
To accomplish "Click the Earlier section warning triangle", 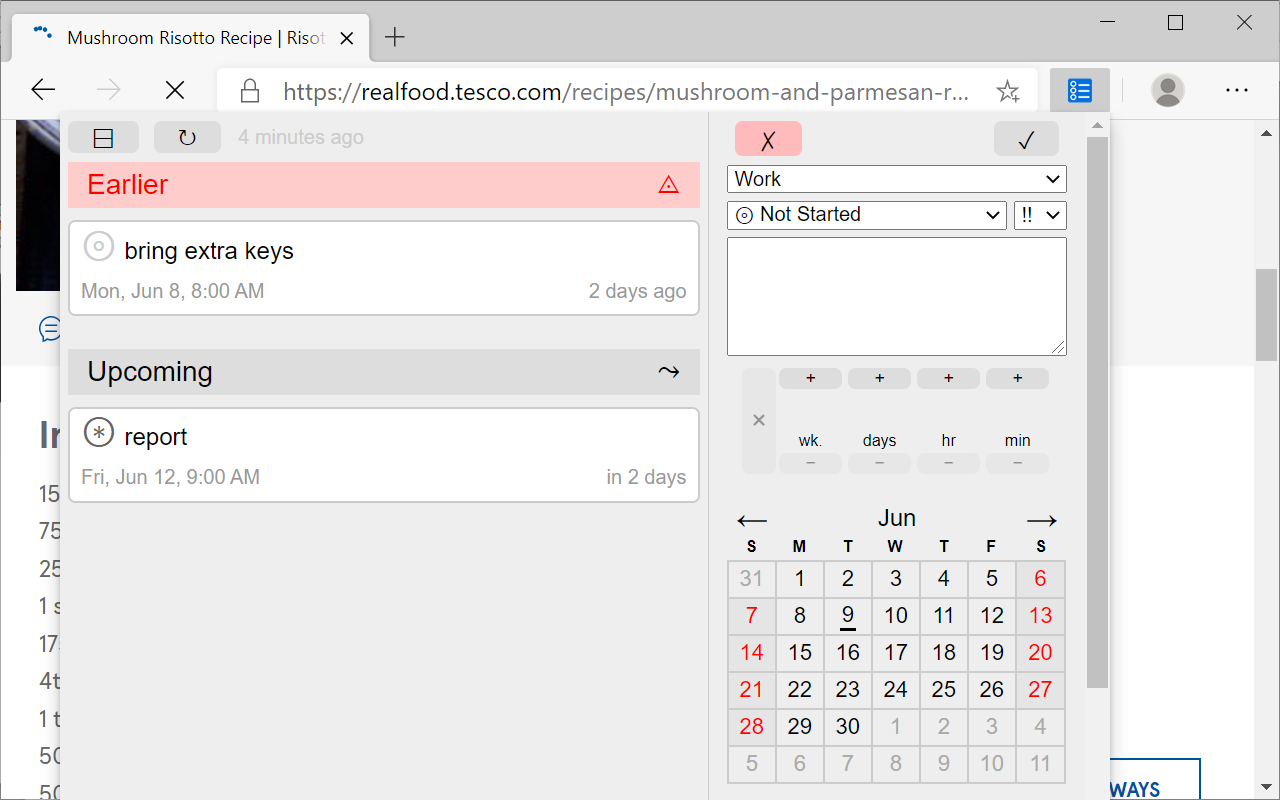I will [x=668, y=185].
